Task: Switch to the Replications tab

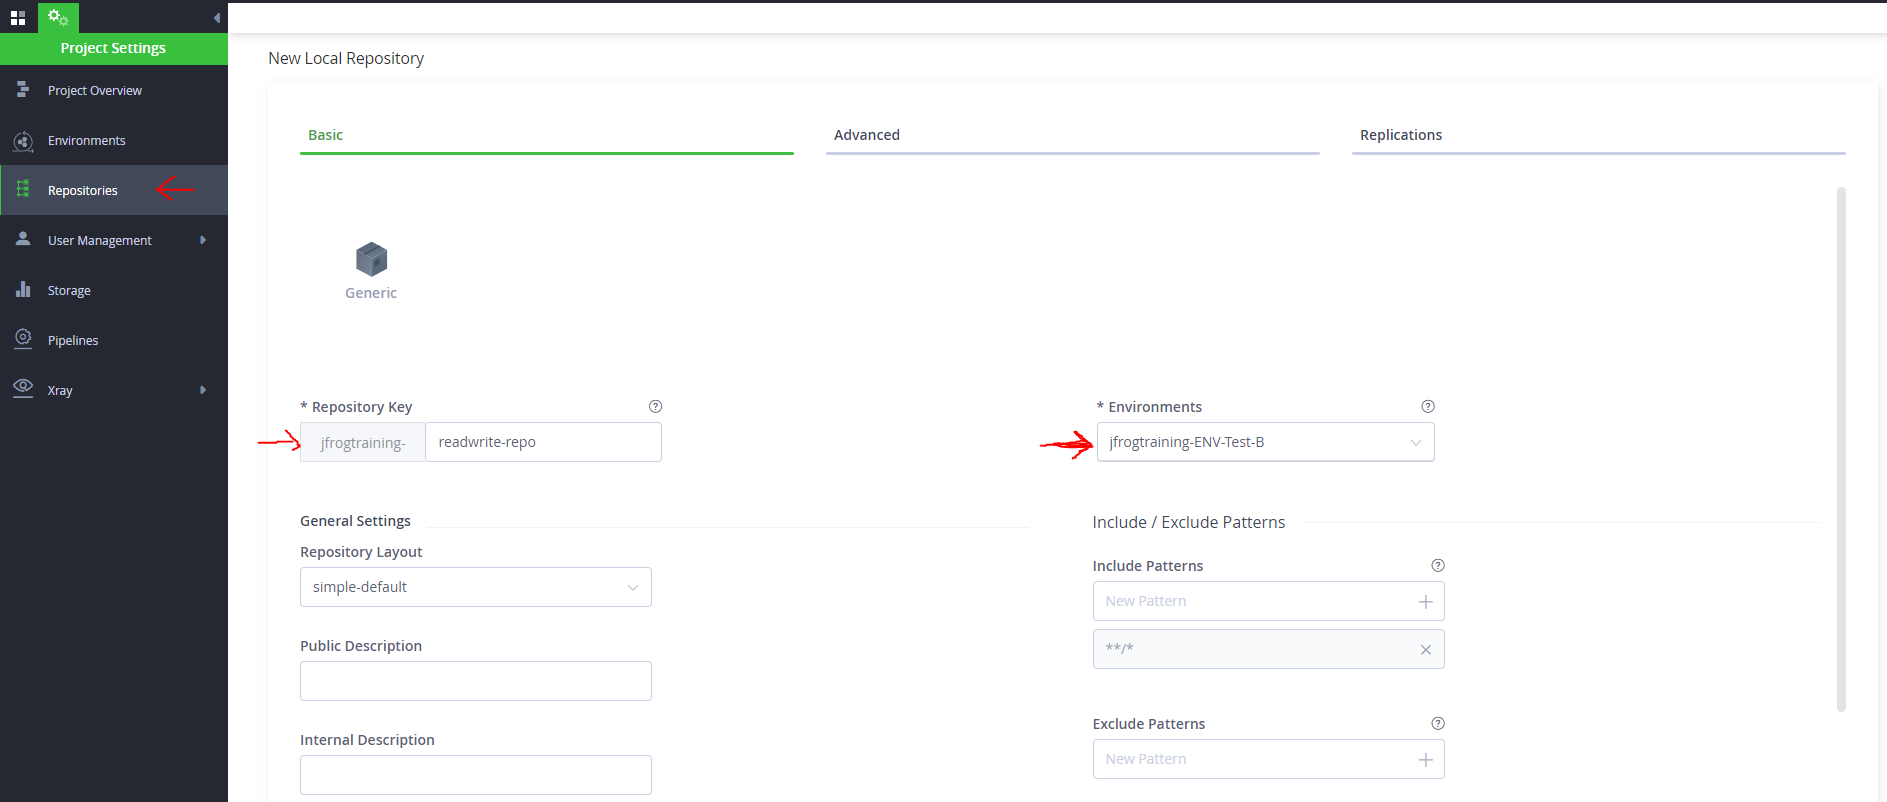Action: pyautogui.click(x=1598, y=135)
